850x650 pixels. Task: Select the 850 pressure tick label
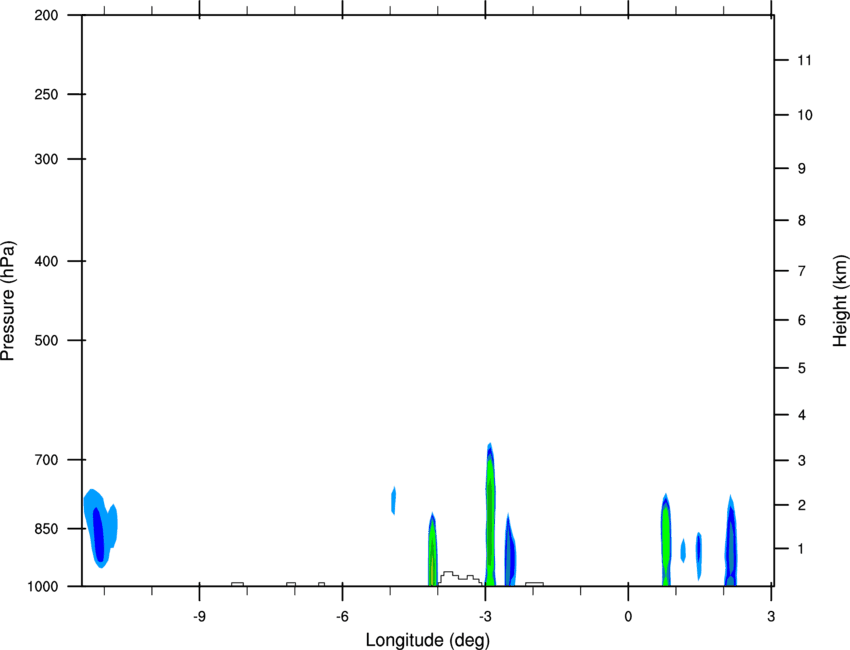[46, 529]
